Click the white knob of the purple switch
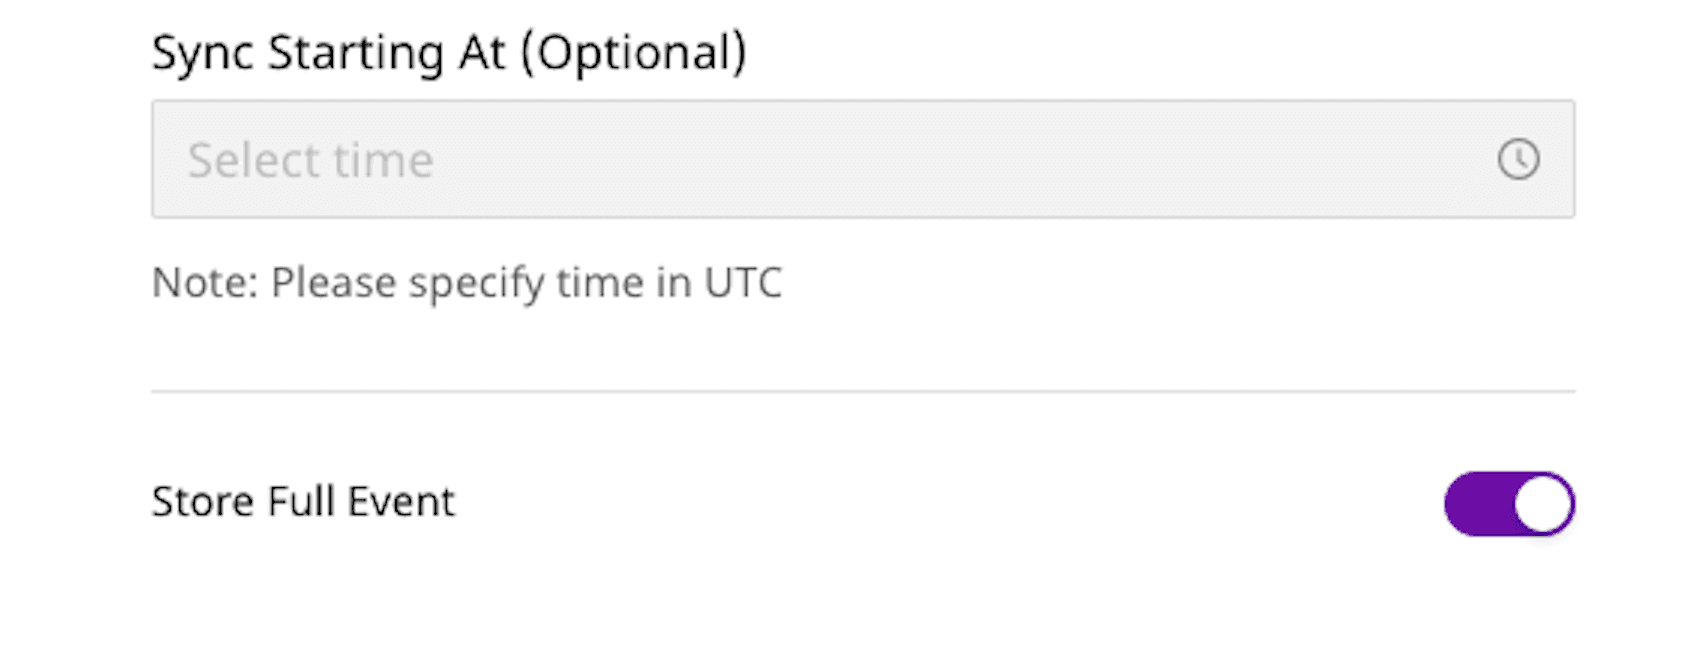The width and height of the screenshot is (1686, 666). [x=1542, y=504]
